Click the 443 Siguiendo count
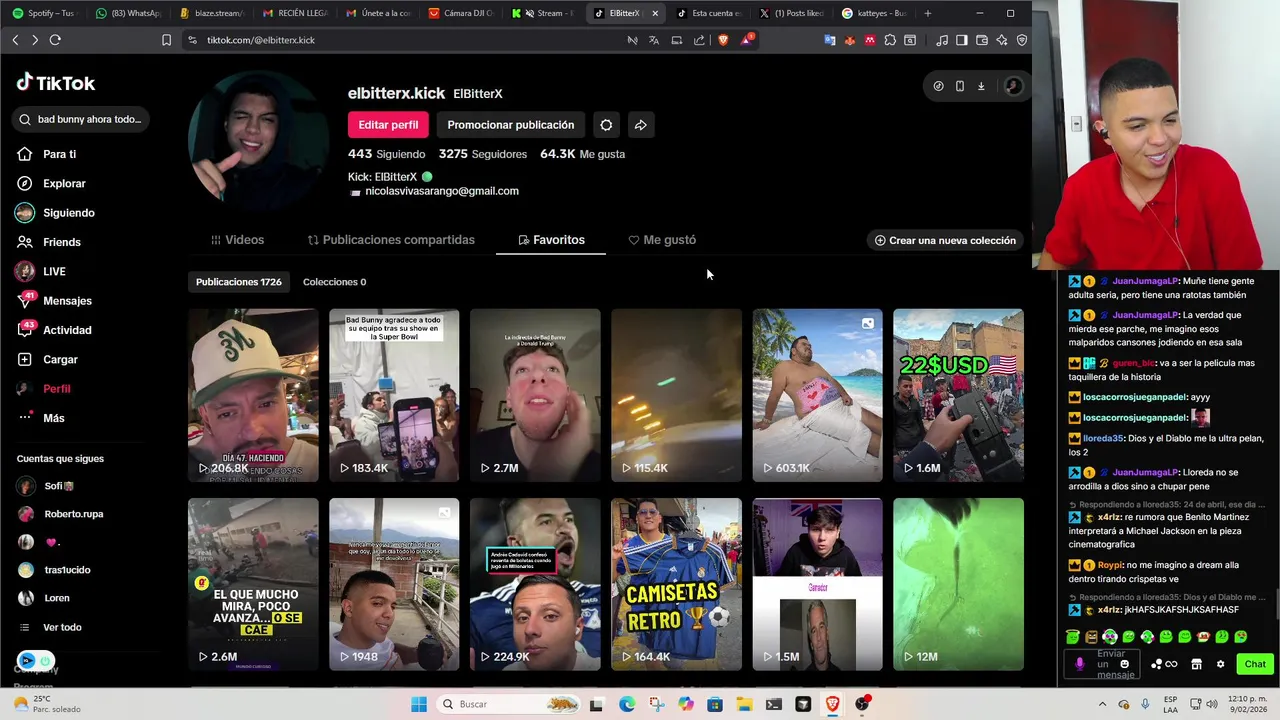This screenshot has height=720, width=1280. (387, 154)
